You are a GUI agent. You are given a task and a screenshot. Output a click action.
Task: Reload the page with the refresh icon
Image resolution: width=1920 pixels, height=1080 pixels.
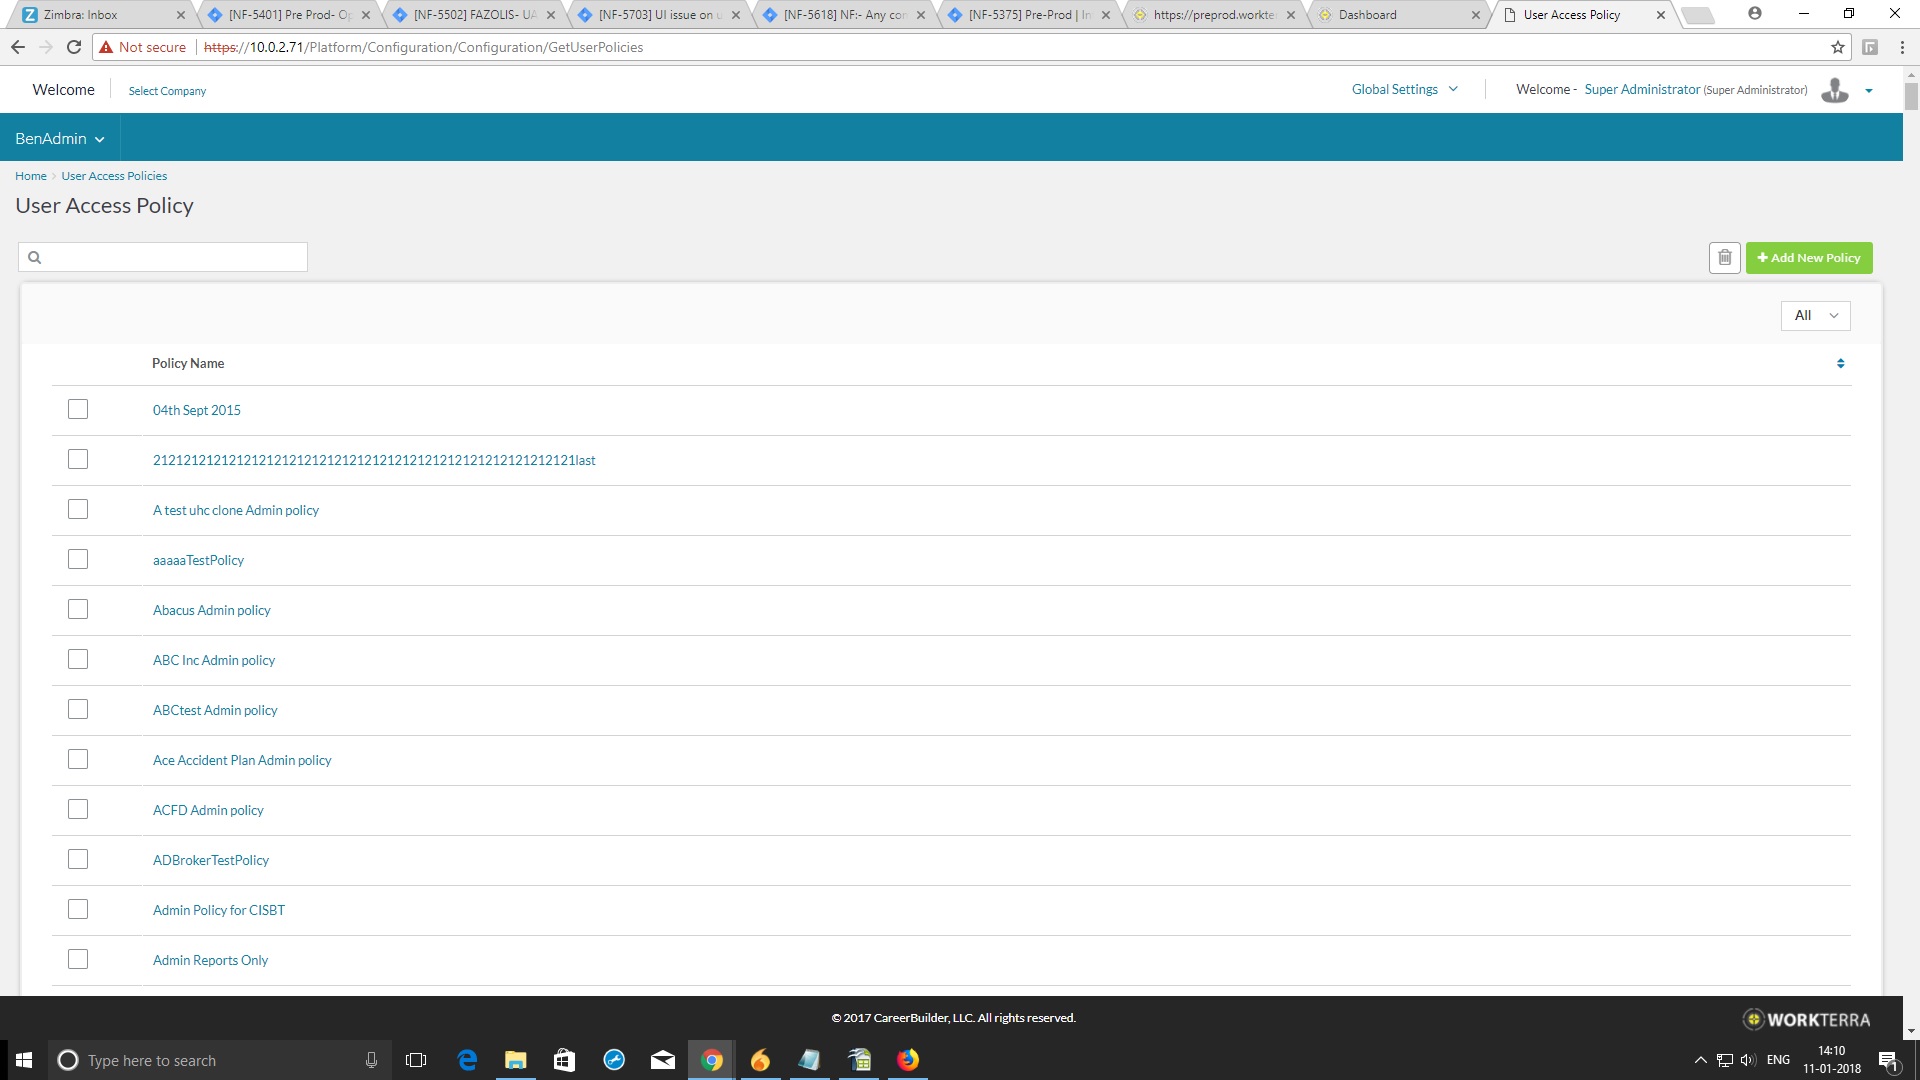click(x=73, y=47)
